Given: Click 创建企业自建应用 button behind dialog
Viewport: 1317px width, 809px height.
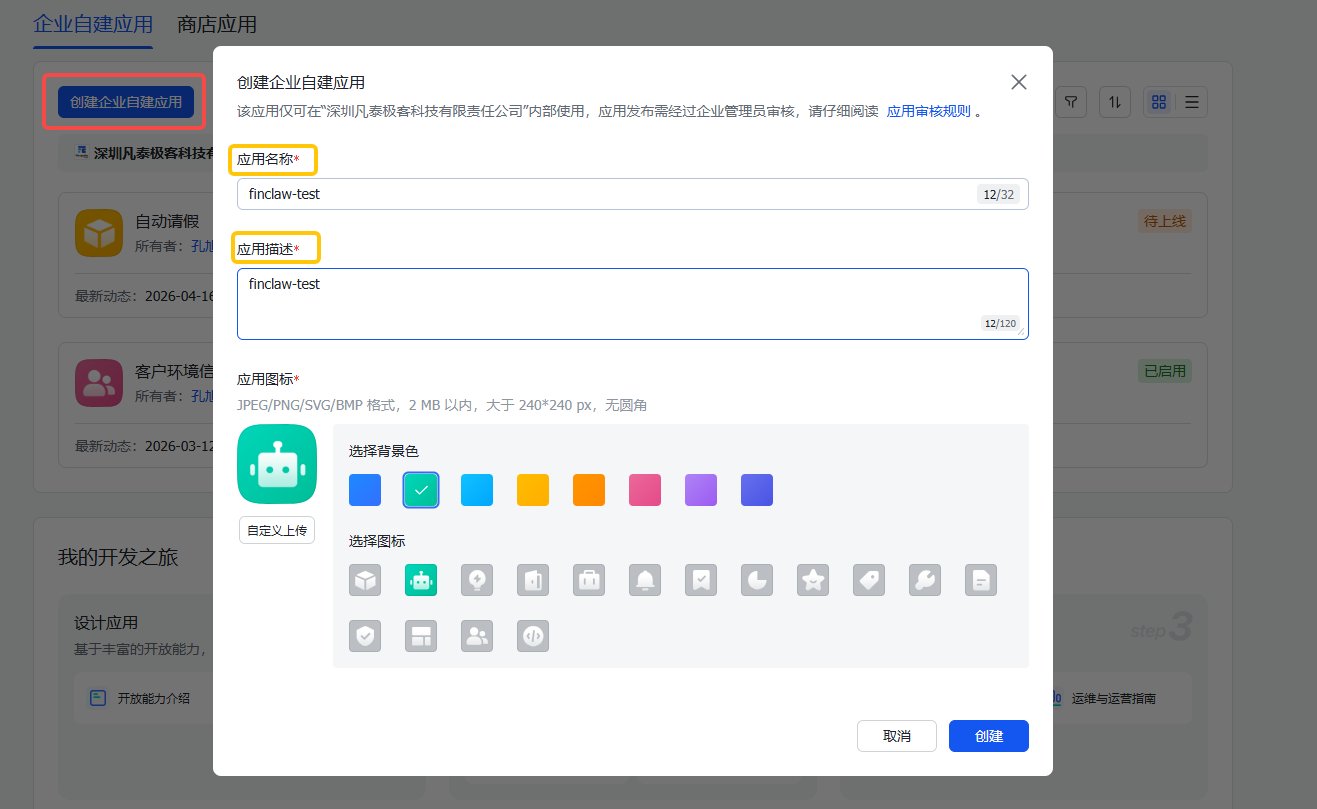Looking at the screenshot, I should point(126,102).
